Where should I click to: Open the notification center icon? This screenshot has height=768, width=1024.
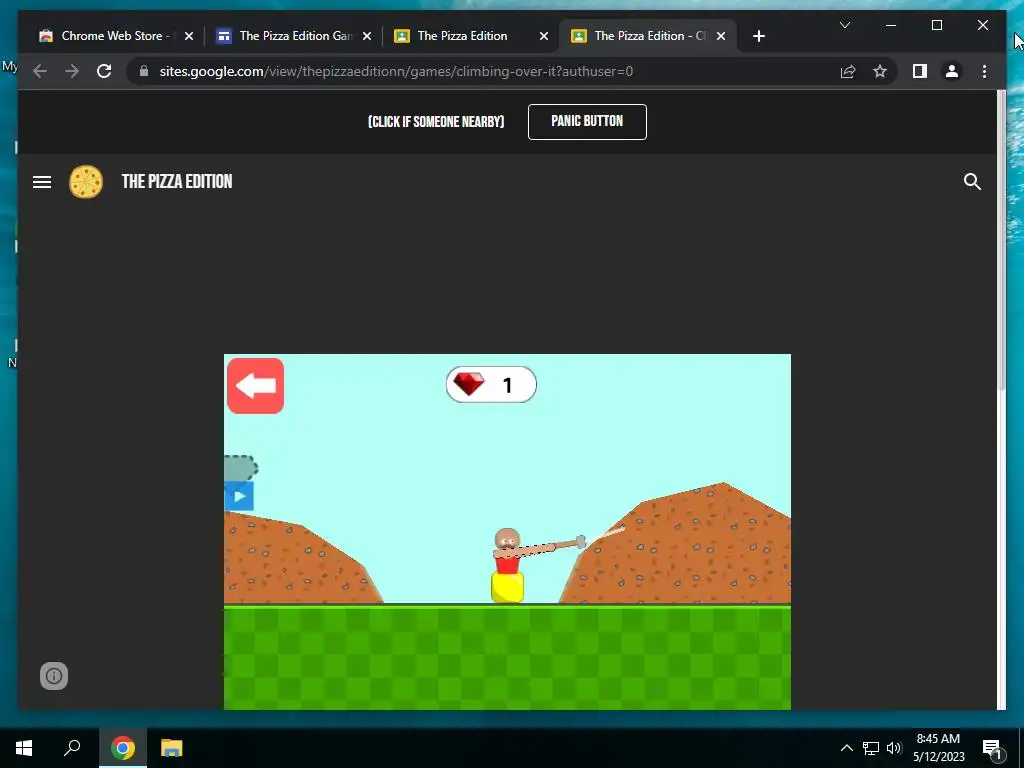(991, 748)
